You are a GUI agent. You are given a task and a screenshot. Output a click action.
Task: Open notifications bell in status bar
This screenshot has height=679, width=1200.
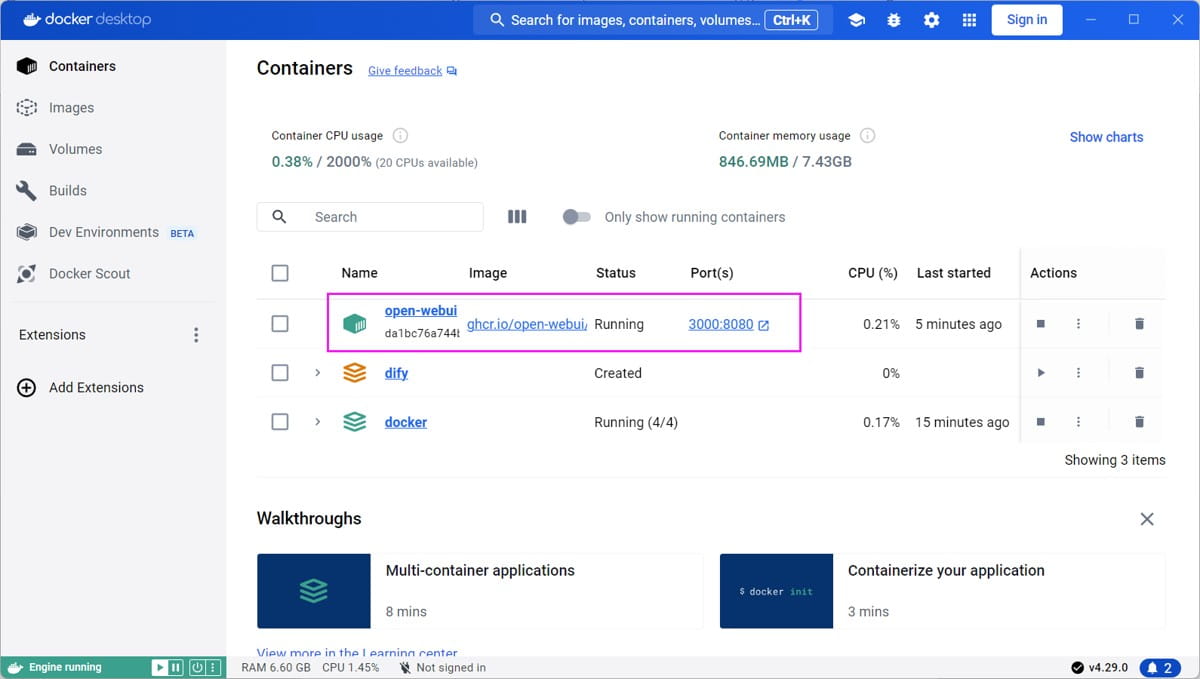(1159, 667)
